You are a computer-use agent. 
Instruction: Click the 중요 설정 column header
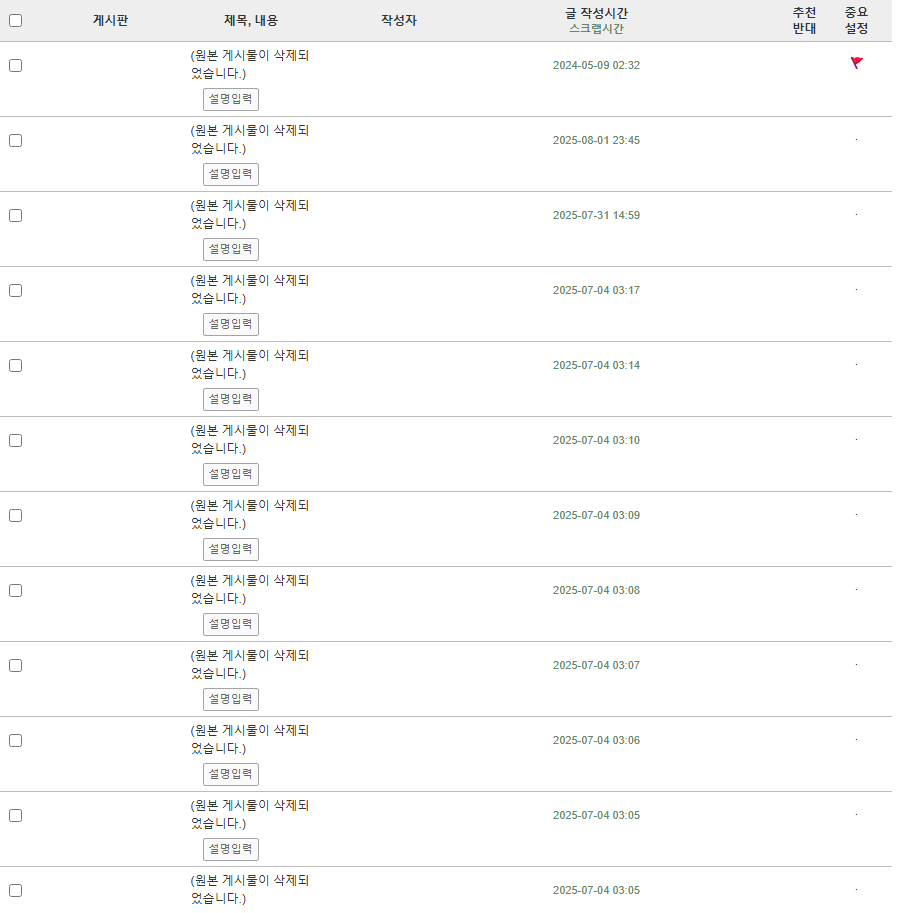click(x=856, y=20)
